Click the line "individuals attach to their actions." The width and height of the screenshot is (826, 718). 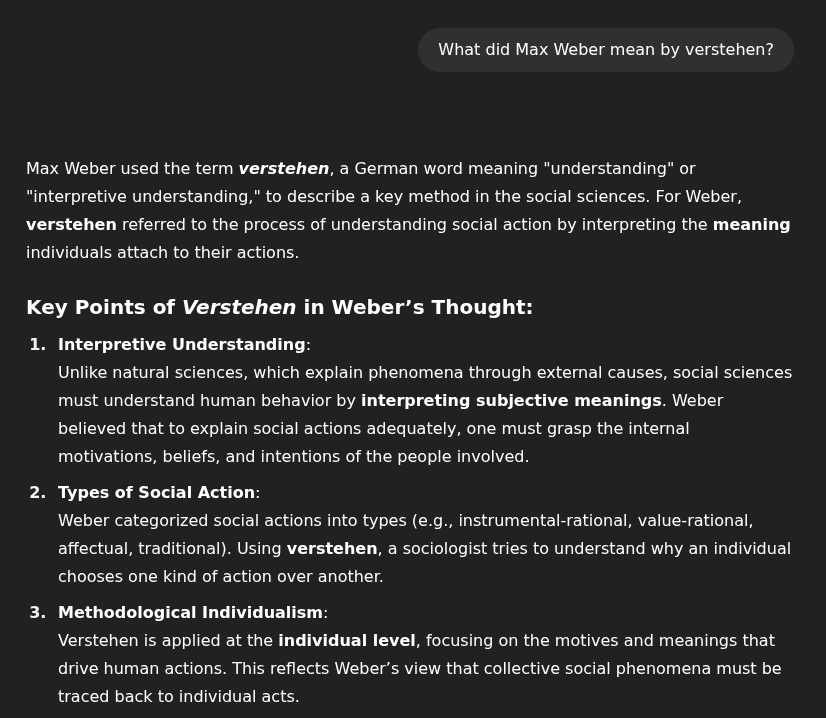162,253
